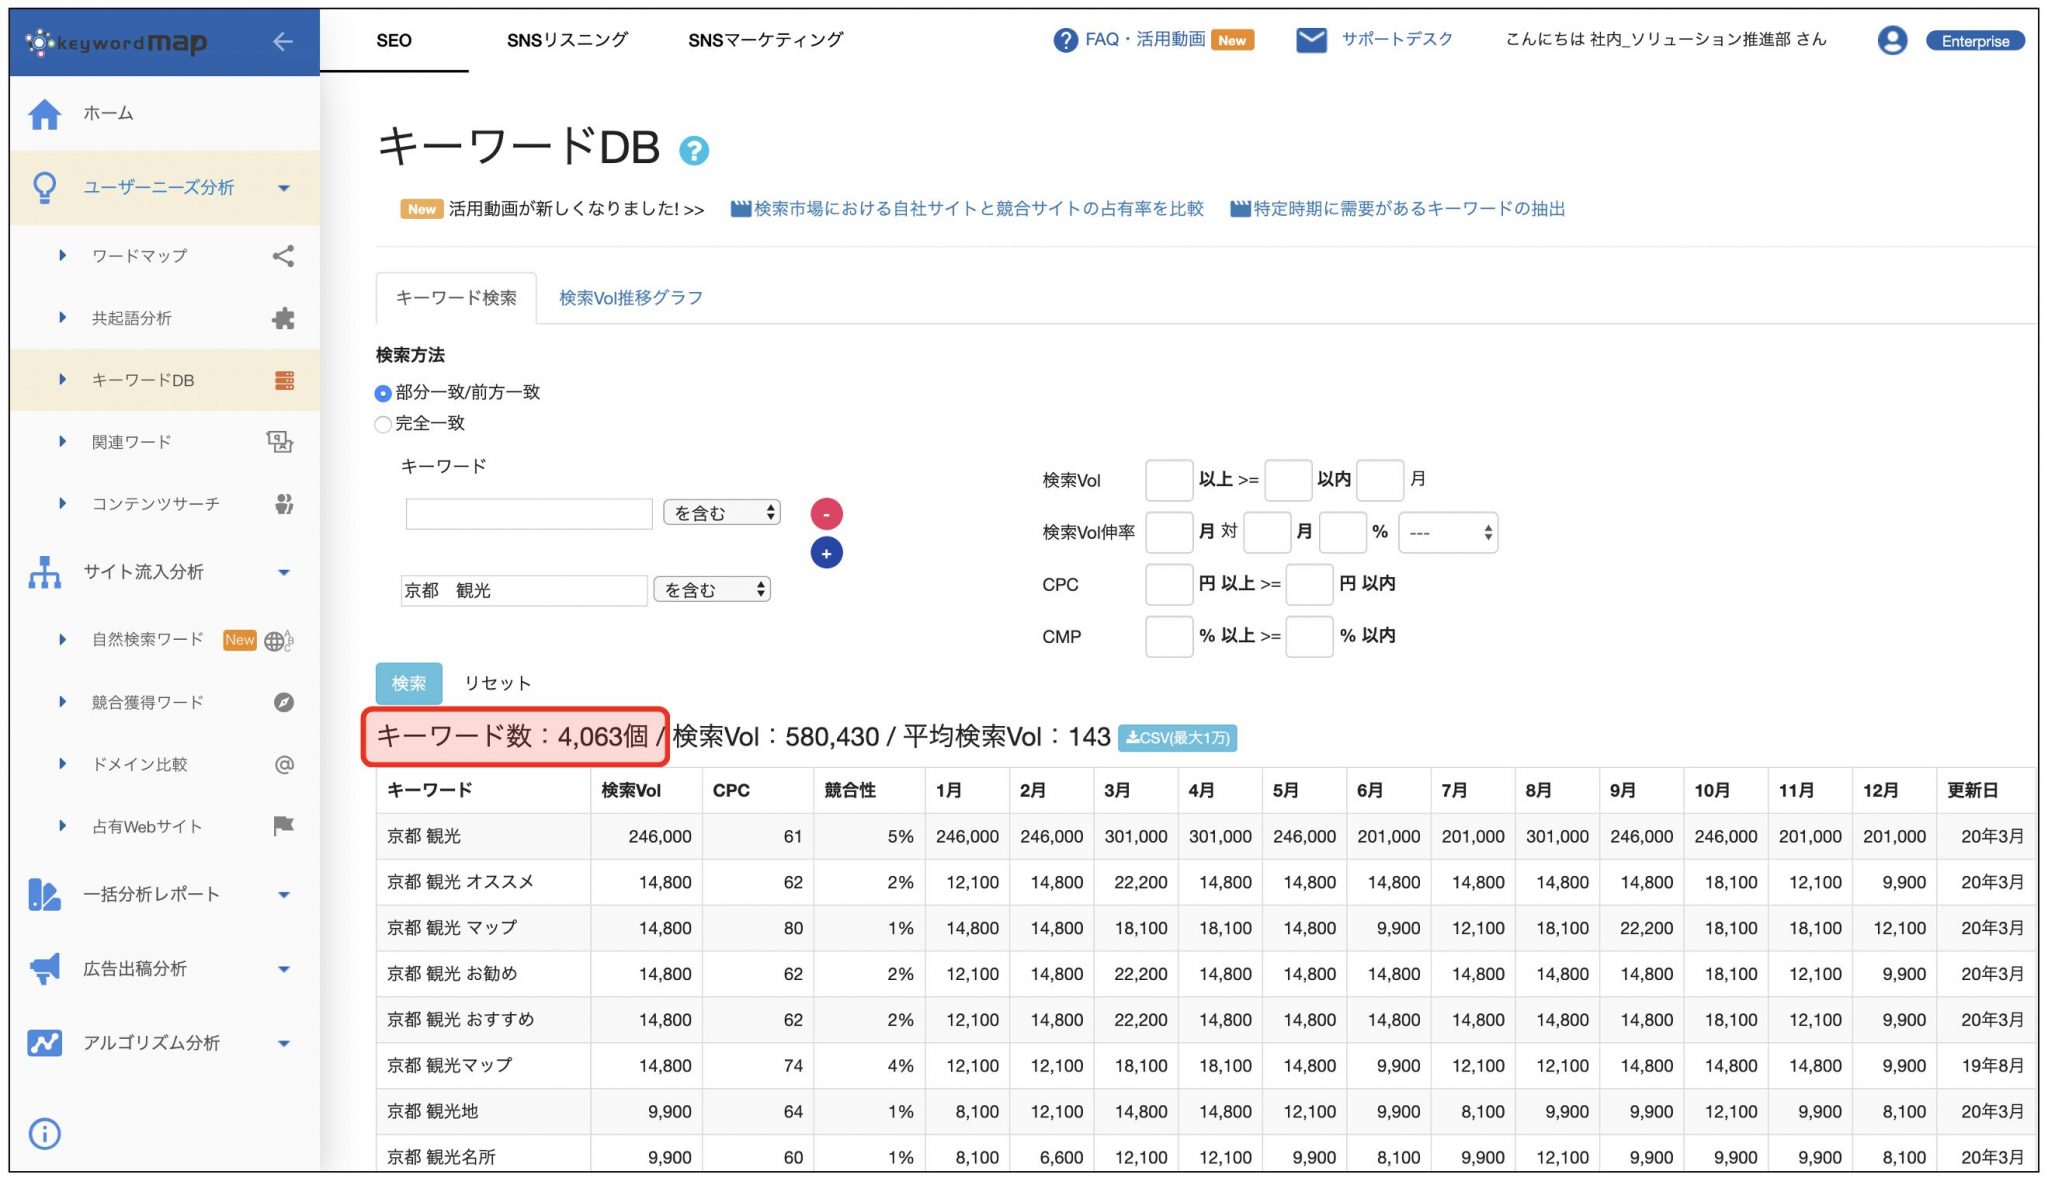
Task: Select the キーワードDB database icon
Action: [283, 380]
